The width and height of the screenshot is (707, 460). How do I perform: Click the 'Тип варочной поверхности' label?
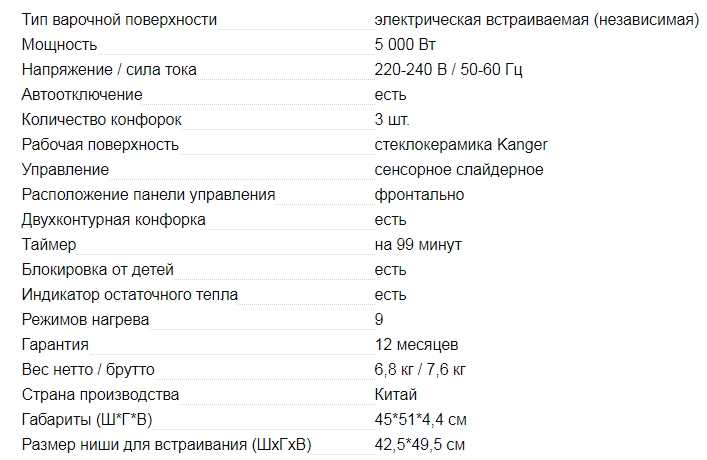tap(119, 19)
